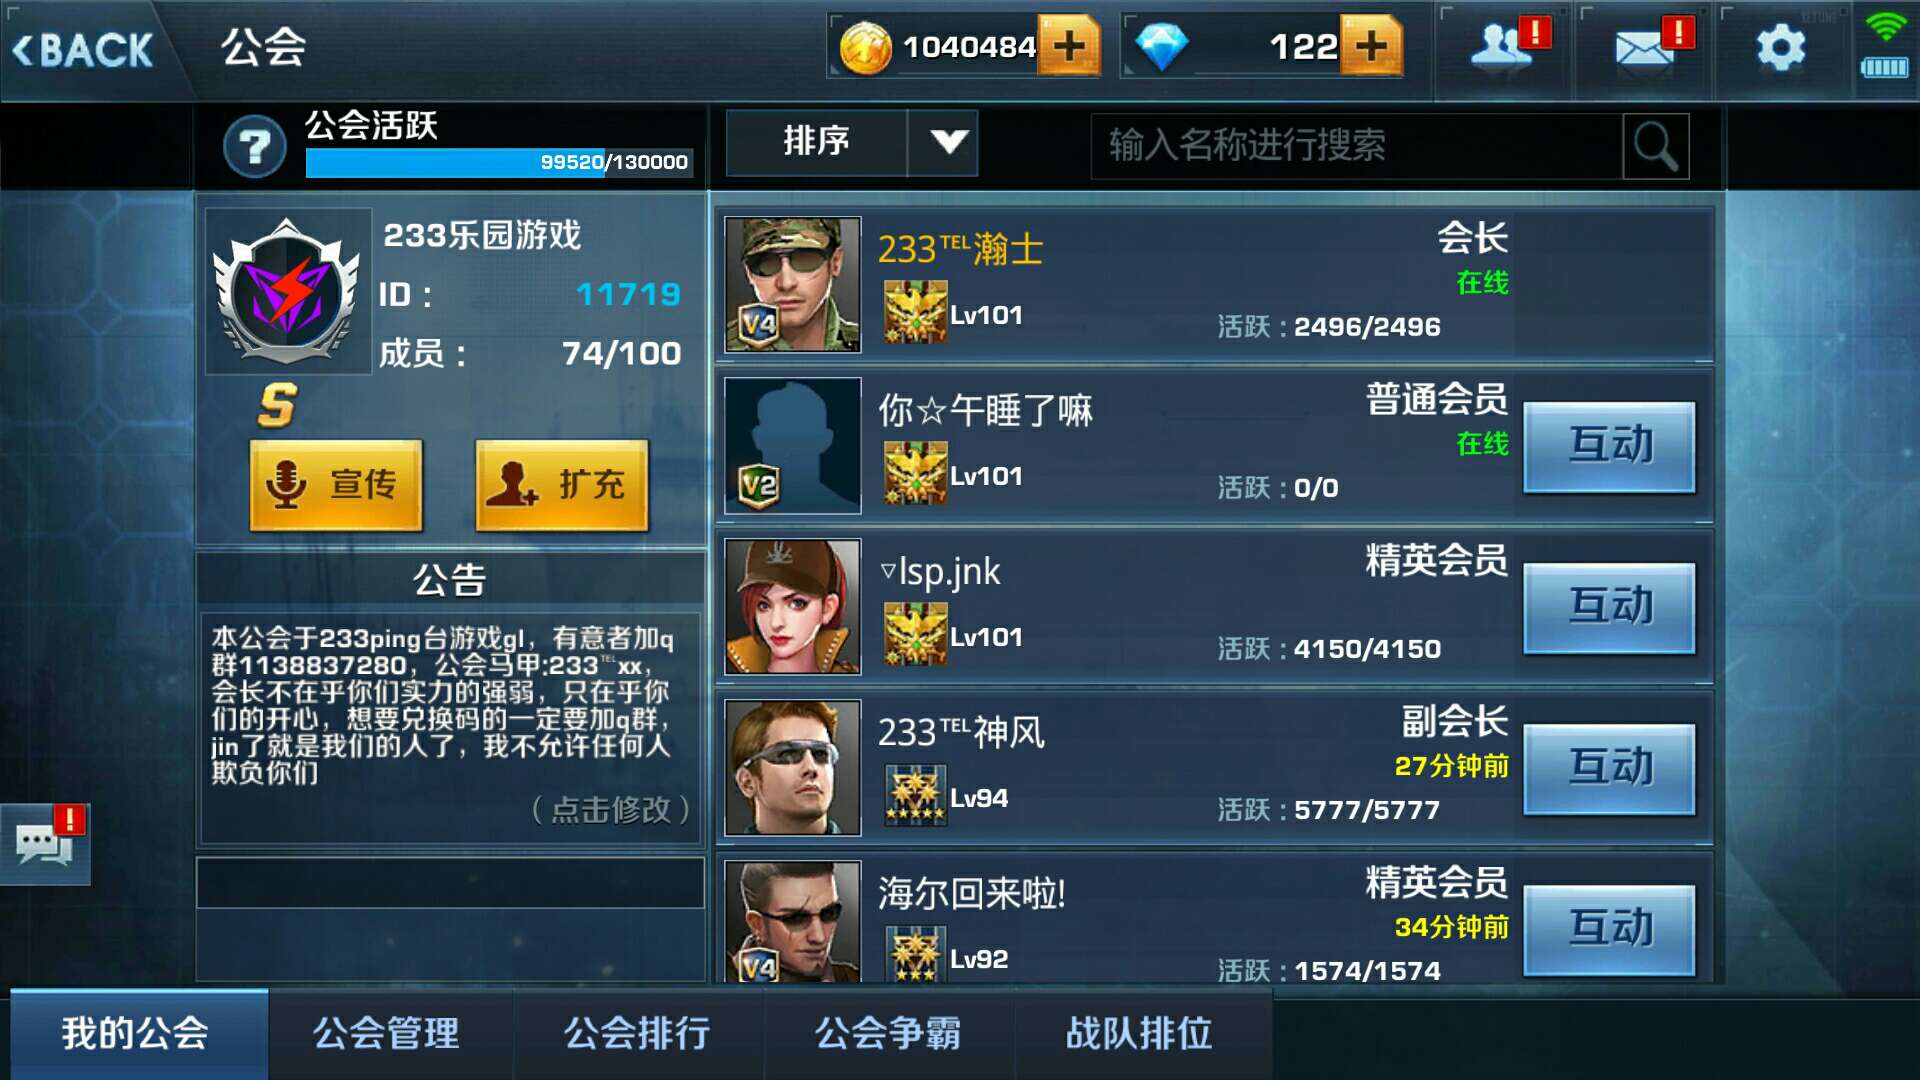Click the 宣传 promote button

pos(336,484)
